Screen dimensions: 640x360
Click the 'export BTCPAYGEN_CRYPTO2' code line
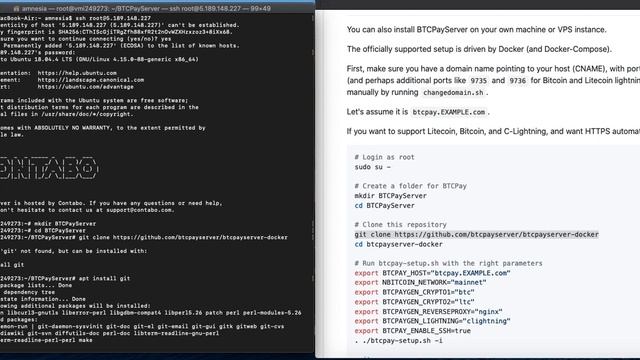tap(415, 302)
